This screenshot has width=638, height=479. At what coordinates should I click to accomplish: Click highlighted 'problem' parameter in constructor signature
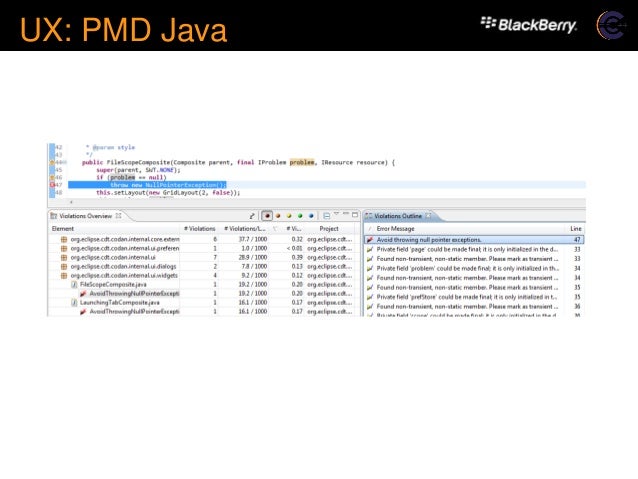click(x=302, y=162)
